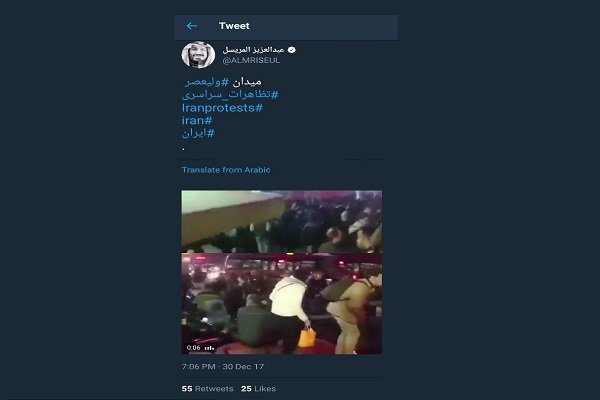Click the audio bars icon on video
Viewport: 600px width, 400px height.
click(x=209, y=348)
